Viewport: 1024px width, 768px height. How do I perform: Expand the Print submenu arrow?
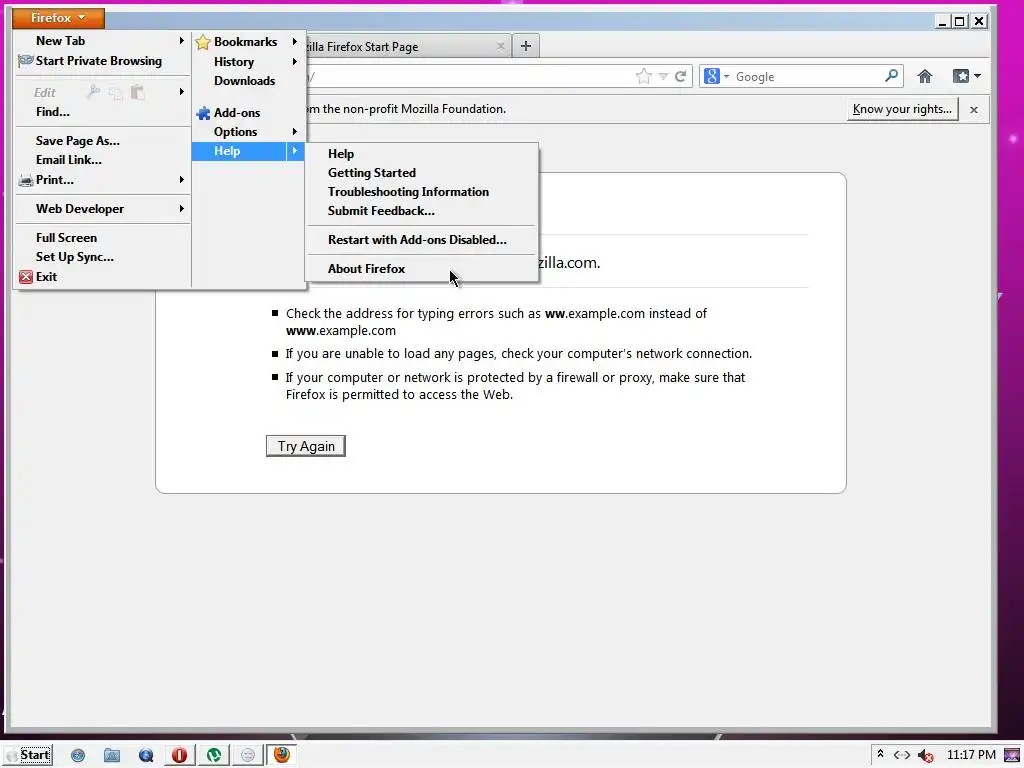[182, 180]
